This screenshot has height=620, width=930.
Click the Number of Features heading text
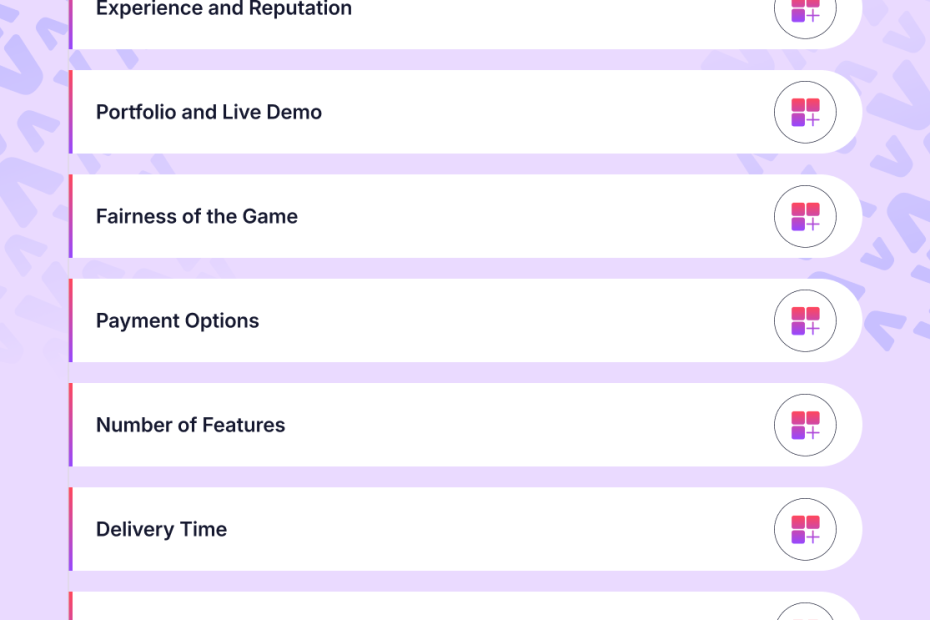[190, 425]
